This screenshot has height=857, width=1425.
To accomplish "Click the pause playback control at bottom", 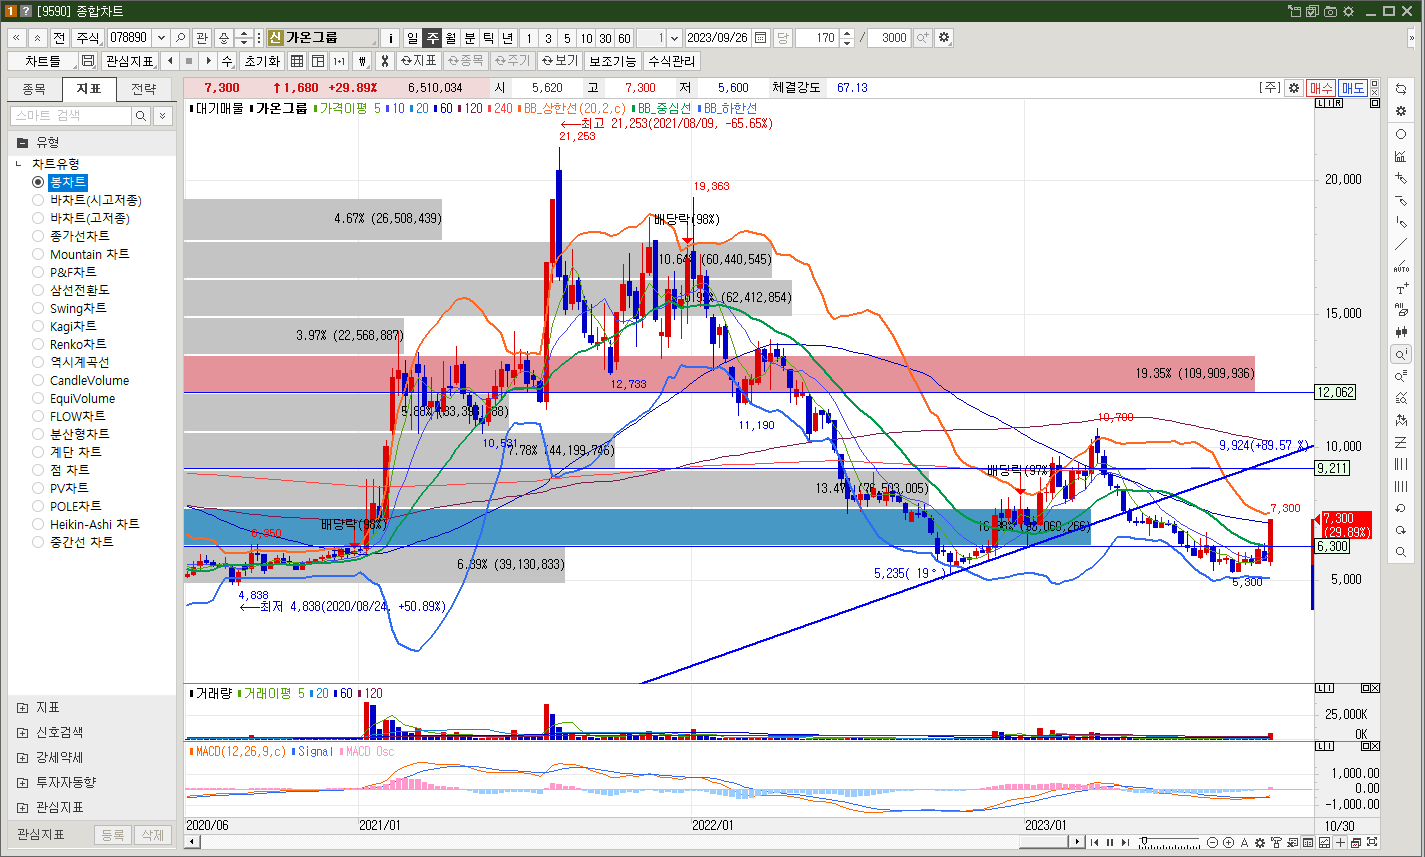I will [x=1110, y=843].
